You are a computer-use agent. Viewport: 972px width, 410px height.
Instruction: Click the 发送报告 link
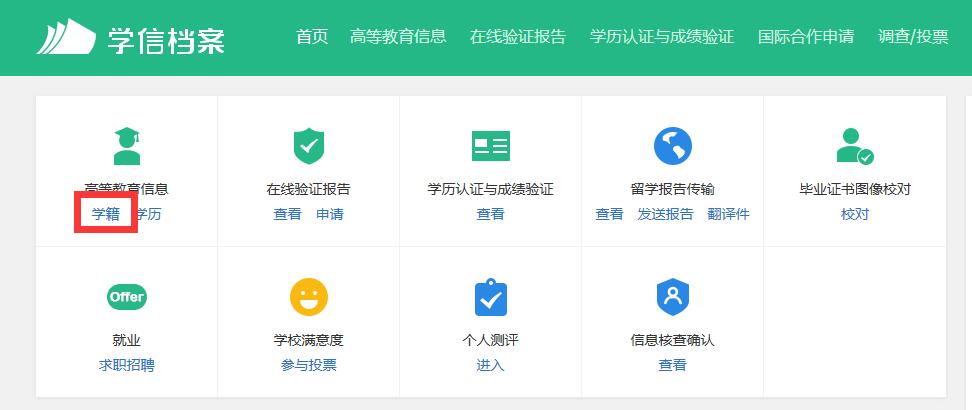(x=665, y=214)
